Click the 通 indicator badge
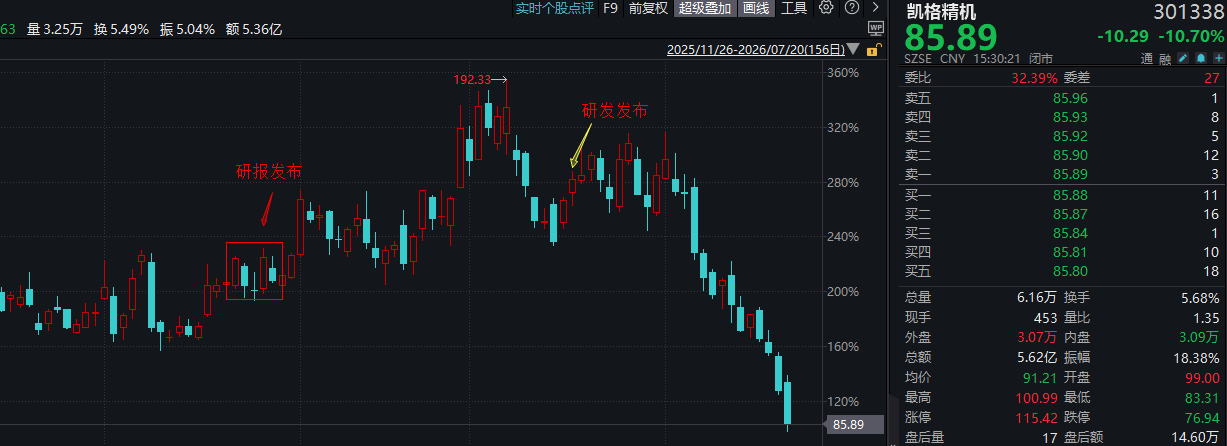 1147,59
